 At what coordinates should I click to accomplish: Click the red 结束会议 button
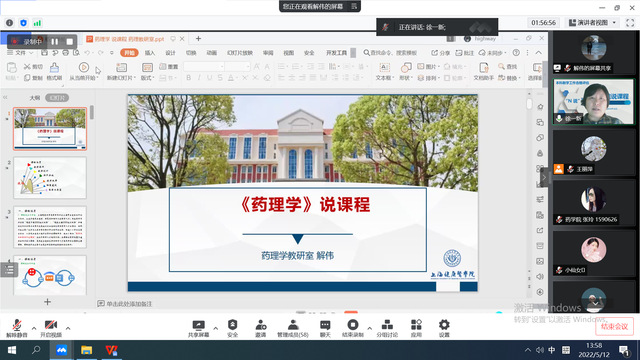coord(614,327)
